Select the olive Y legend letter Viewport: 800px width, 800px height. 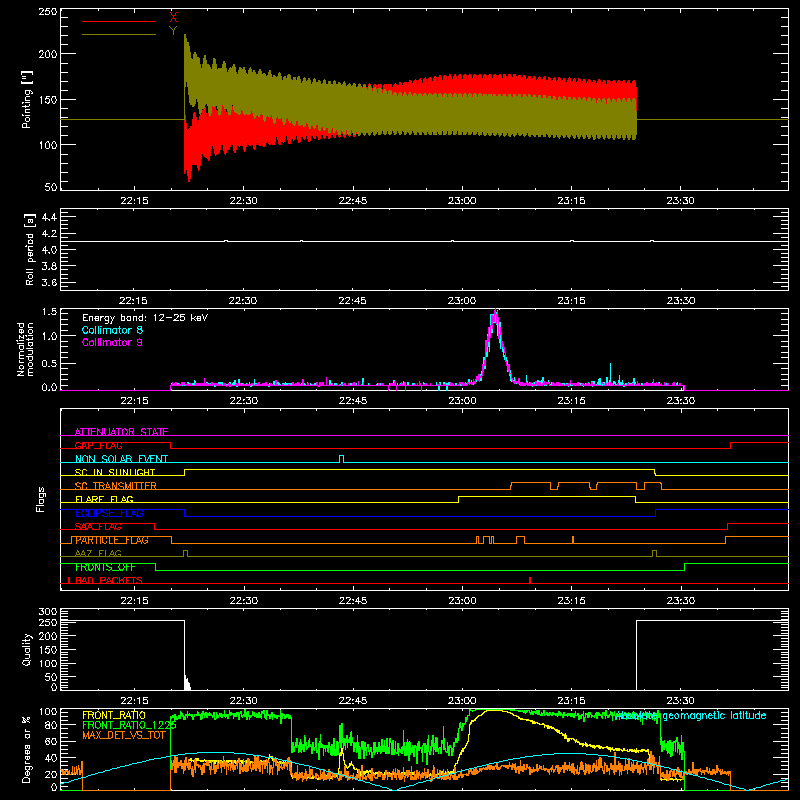tap(173, 31)
